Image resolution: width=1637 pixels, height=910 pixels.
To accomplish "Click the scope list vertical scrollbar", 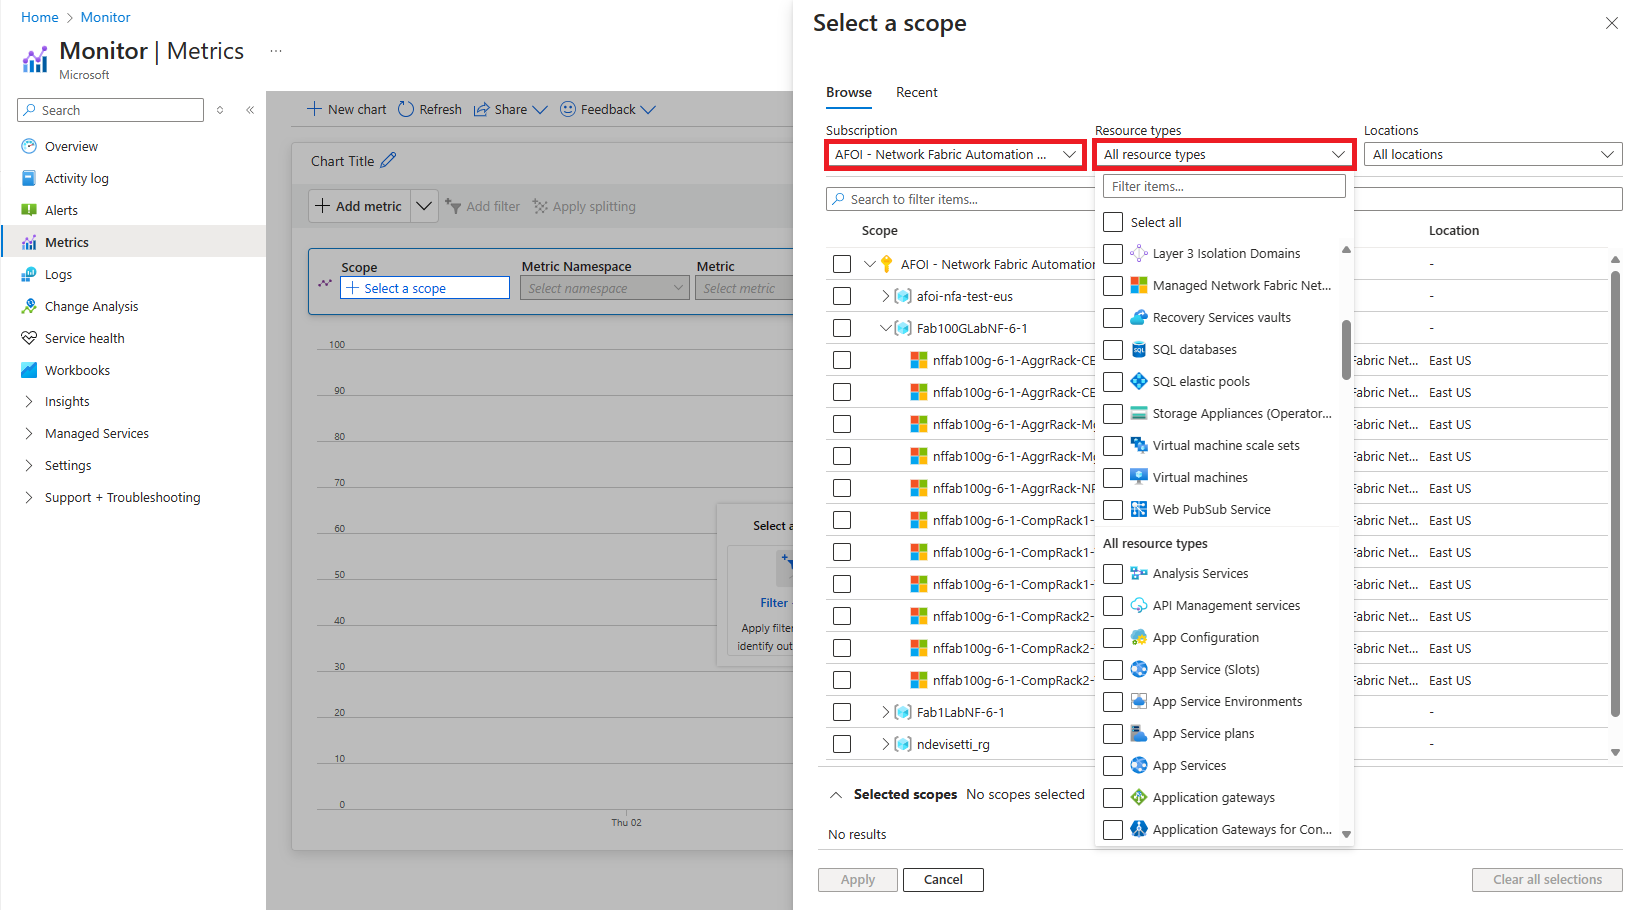I will click(1615, 494).
